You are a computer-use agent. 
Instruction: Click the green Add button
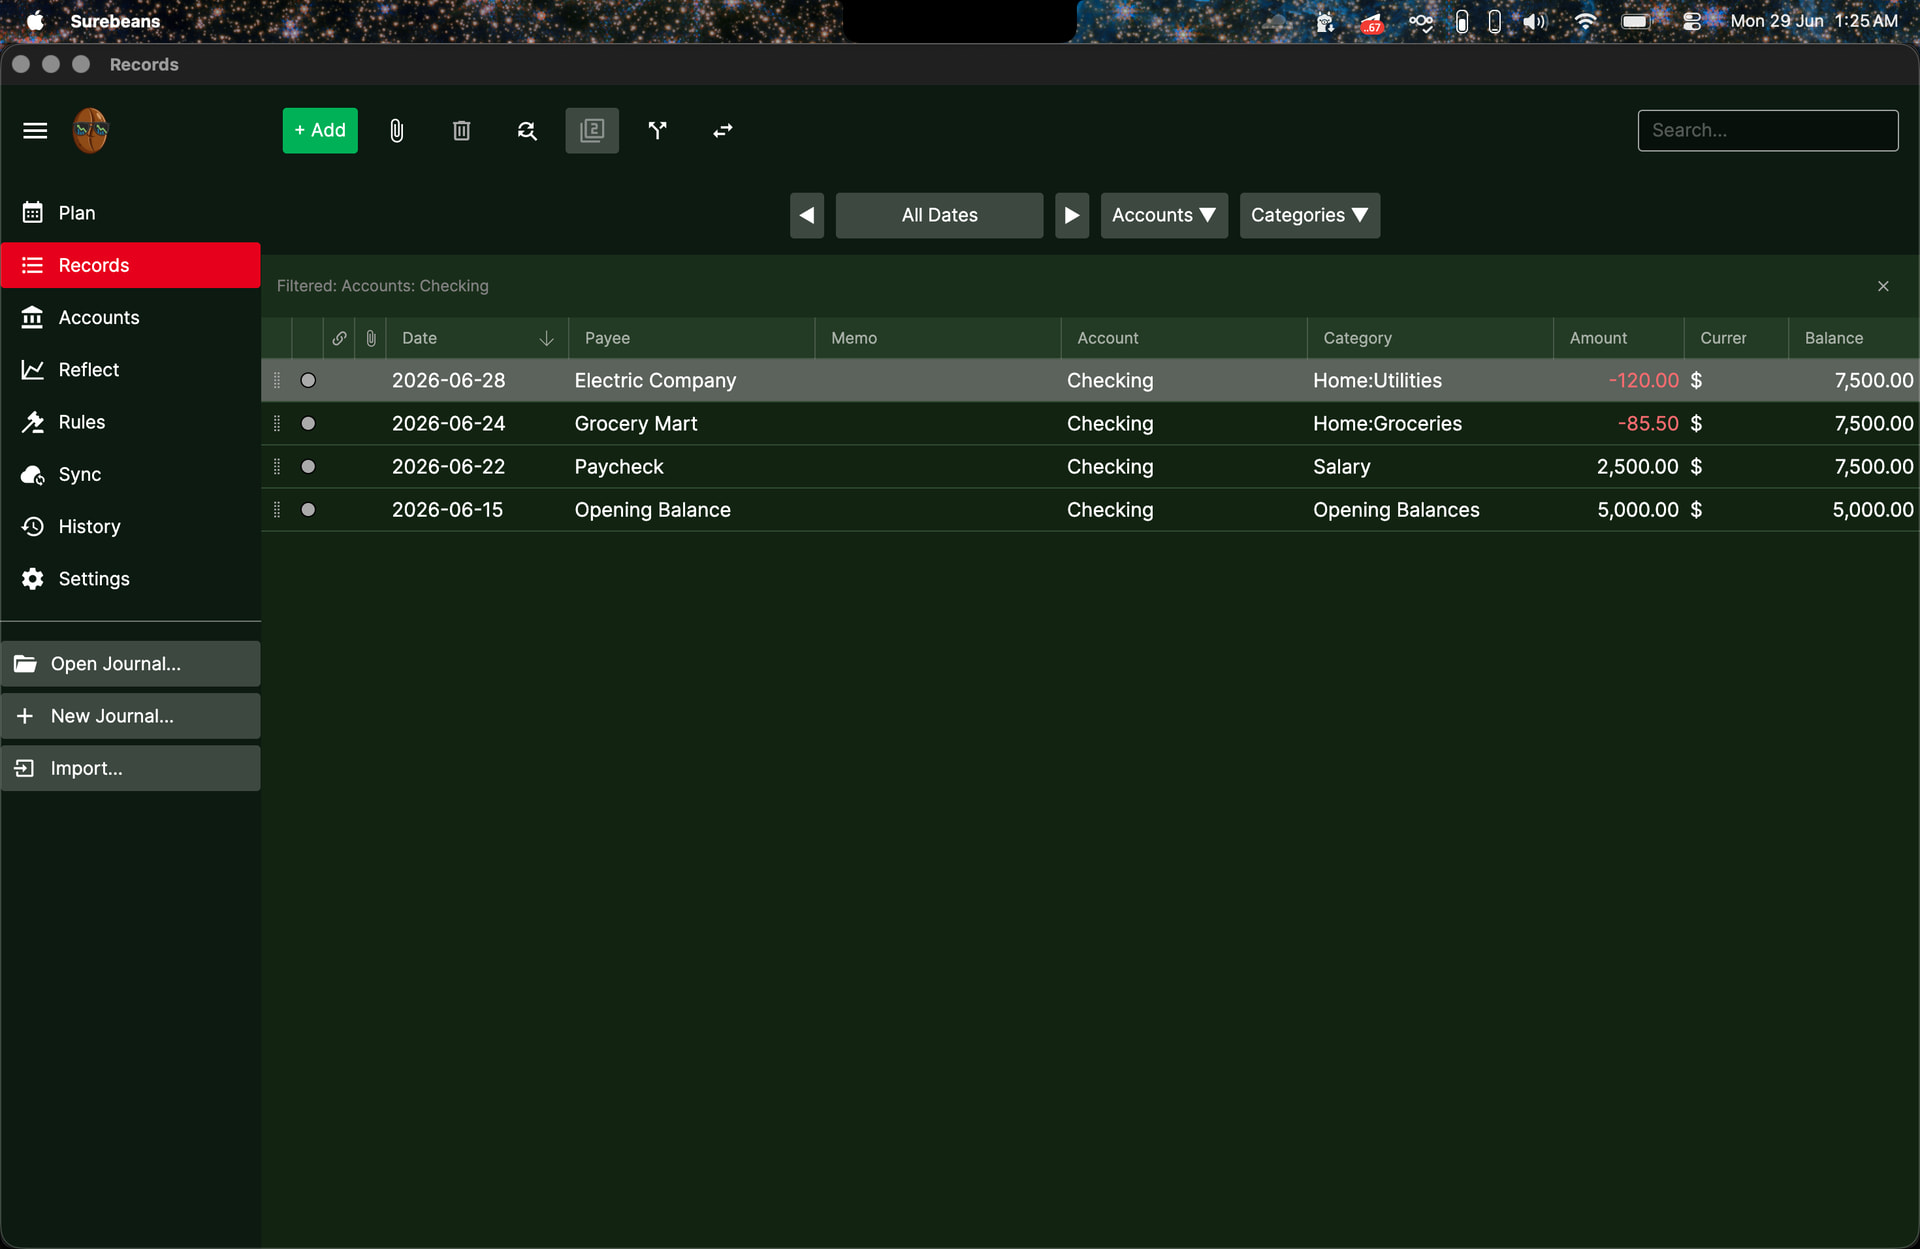pyautogui.click(x=320, y=131)
